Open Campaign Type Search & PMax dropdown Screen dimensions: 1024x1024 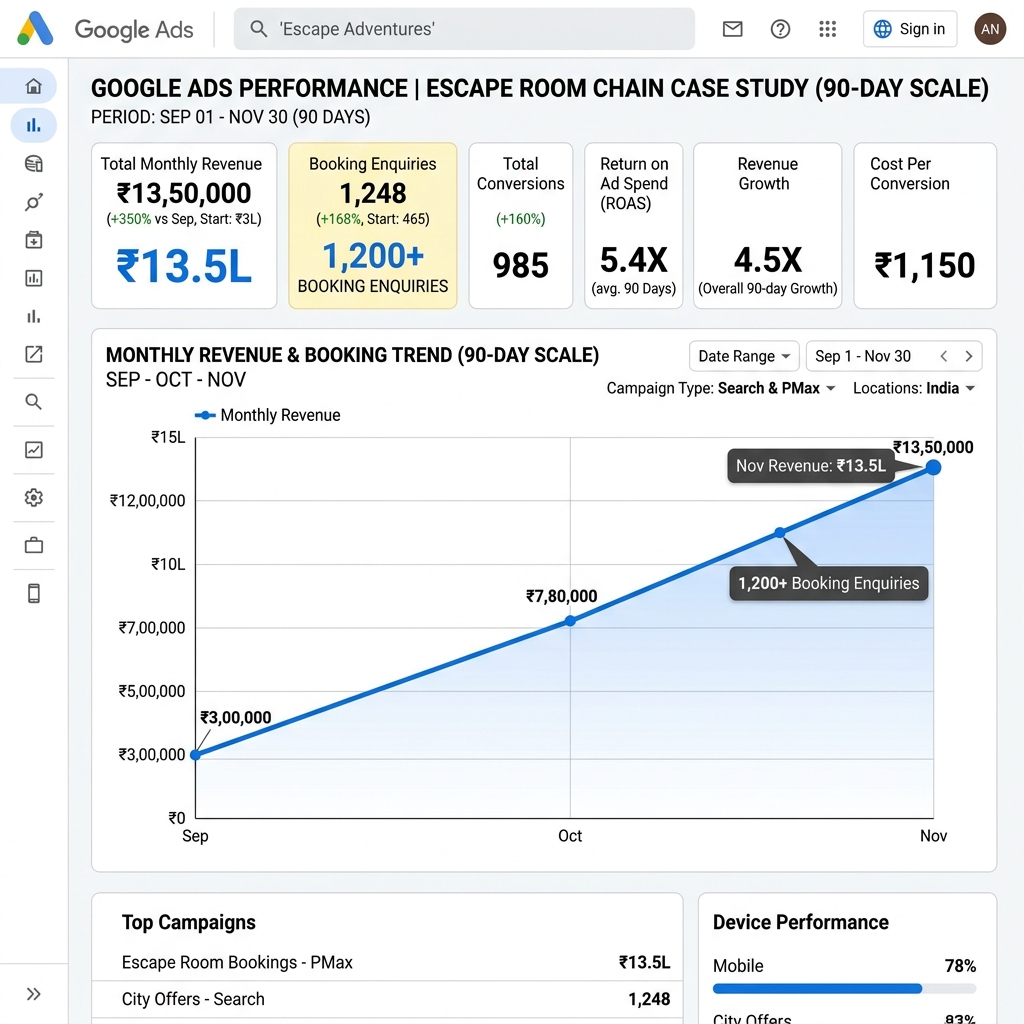[721, 388]
